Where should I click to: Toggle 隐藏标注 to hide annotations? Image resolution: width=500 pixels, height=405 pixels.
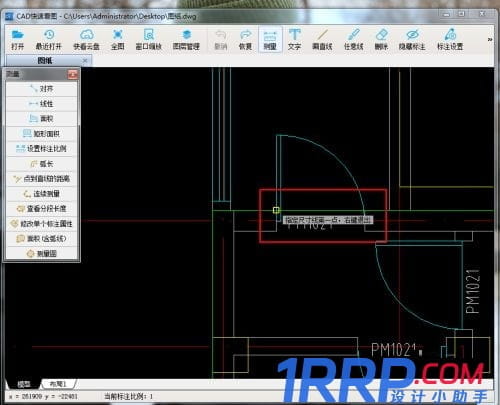click(x=412, y=39)
